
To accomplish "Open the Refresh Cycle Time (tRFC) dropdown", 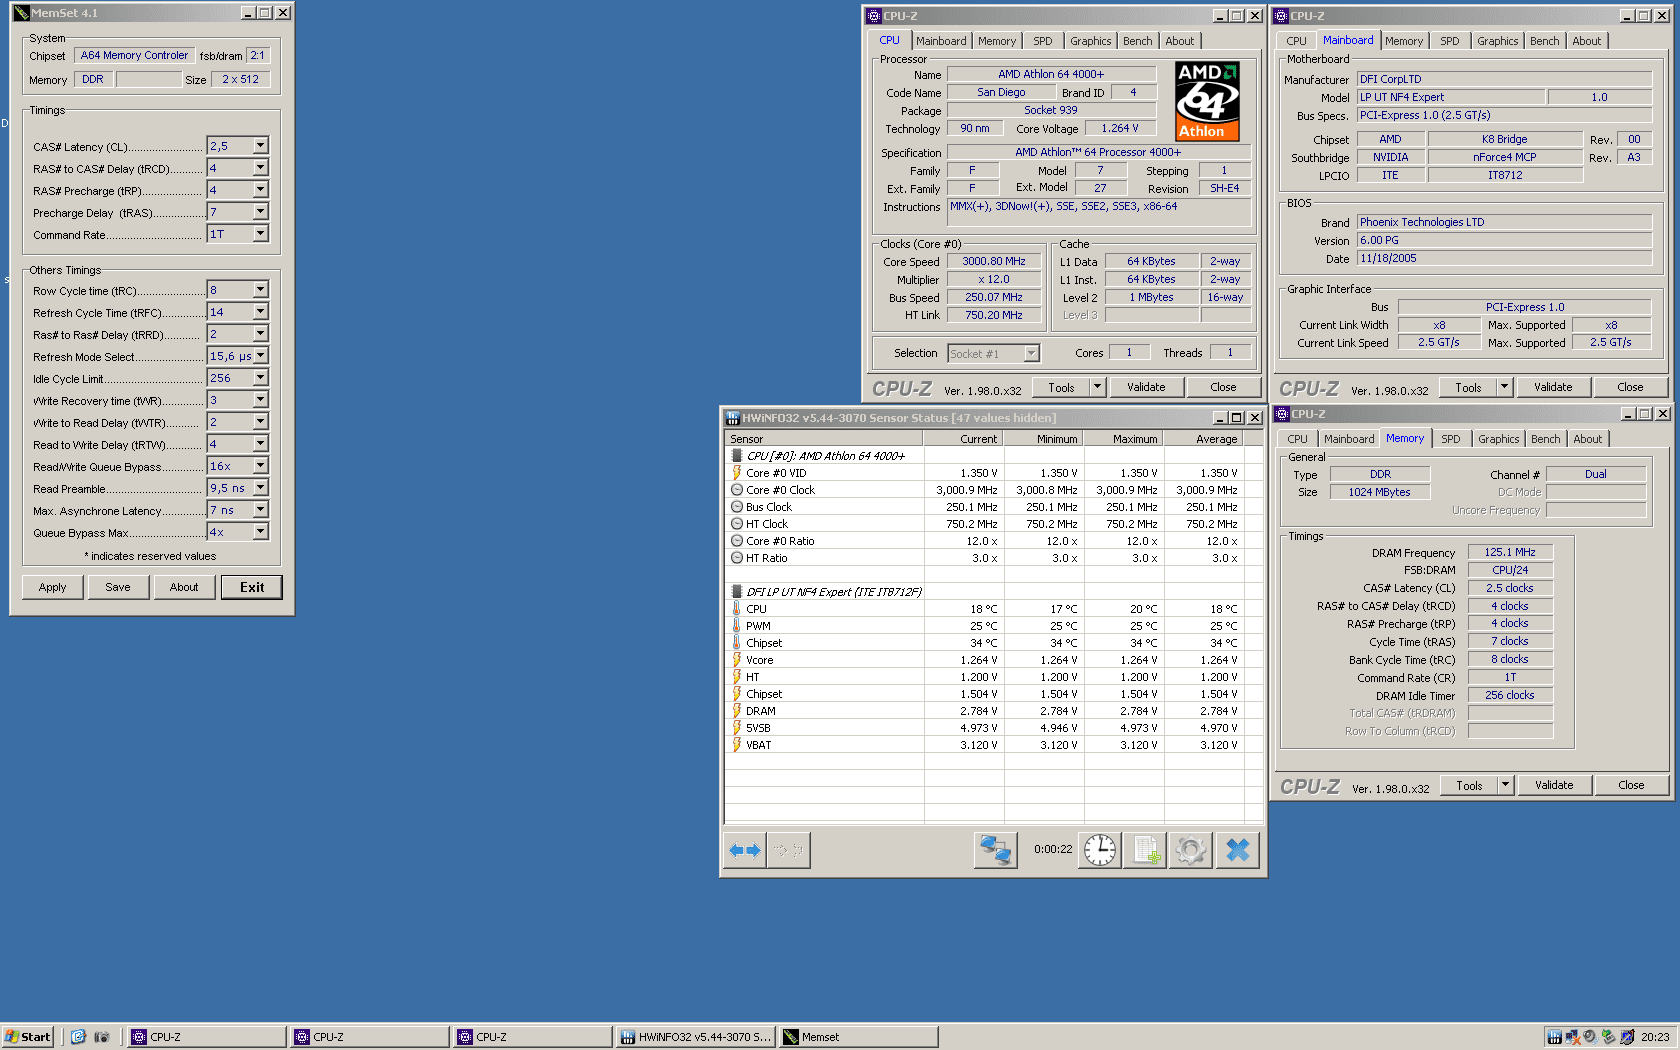I will tap(260, 312).
